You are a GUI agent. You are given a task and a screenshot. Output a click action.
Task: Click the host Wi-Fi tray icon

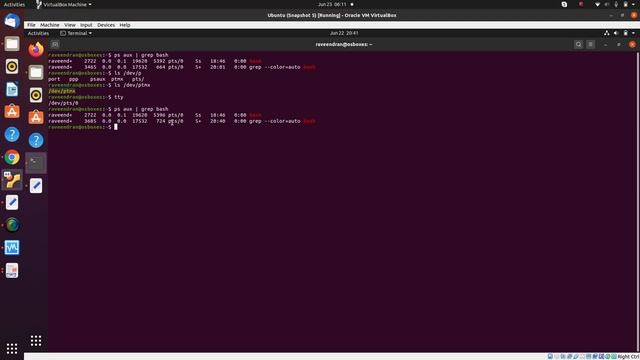coord(598,4)
